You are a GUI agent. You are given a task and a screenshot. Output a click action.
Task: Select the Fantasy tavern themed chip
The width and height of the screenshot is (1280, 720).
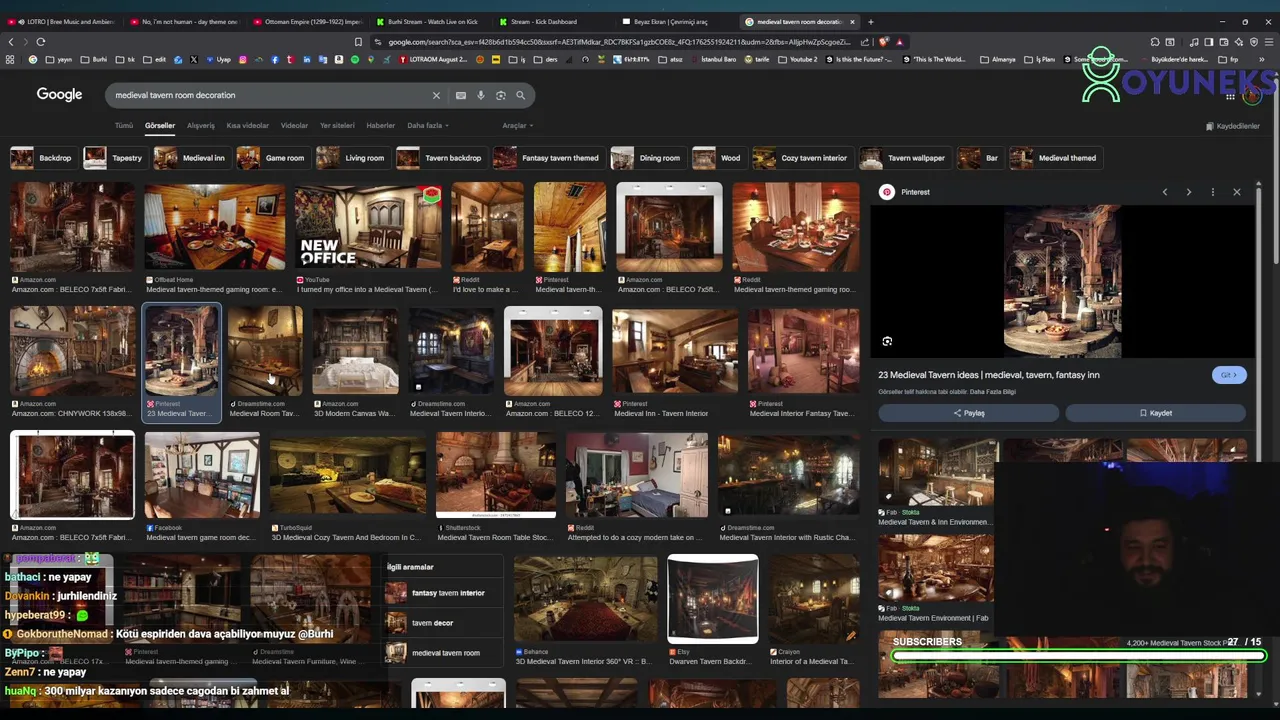(x=547, y=158)
